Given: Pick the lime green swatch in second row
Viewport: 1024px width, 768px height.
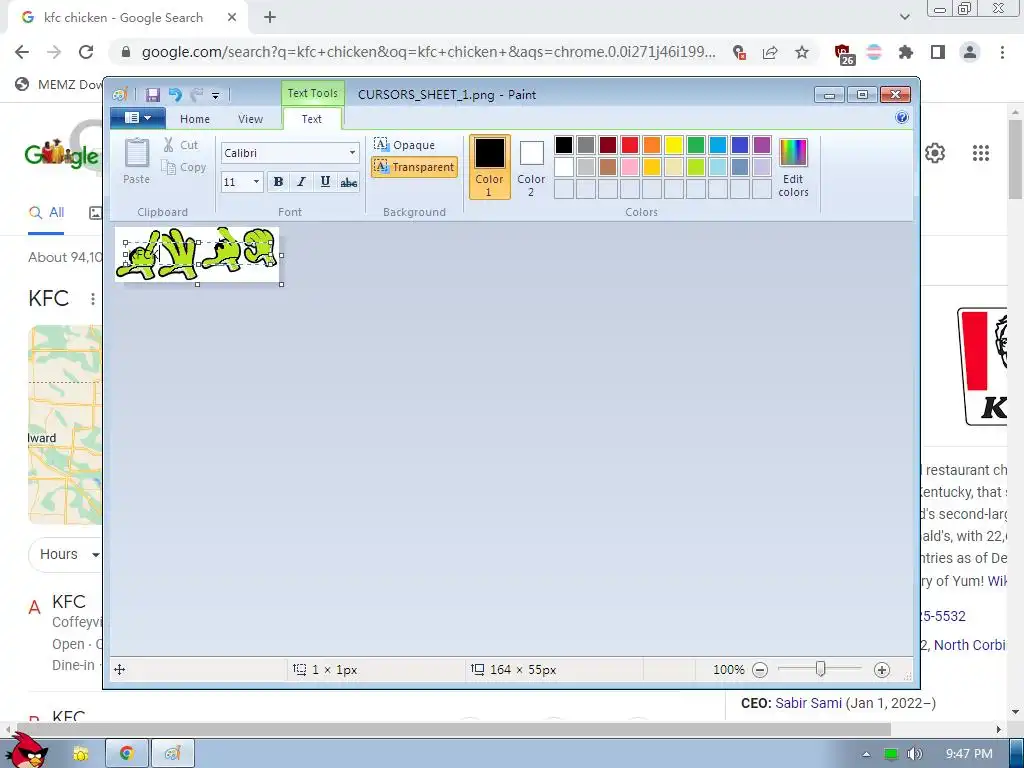Looking at the screenshot, I should [x=696, y=167].
